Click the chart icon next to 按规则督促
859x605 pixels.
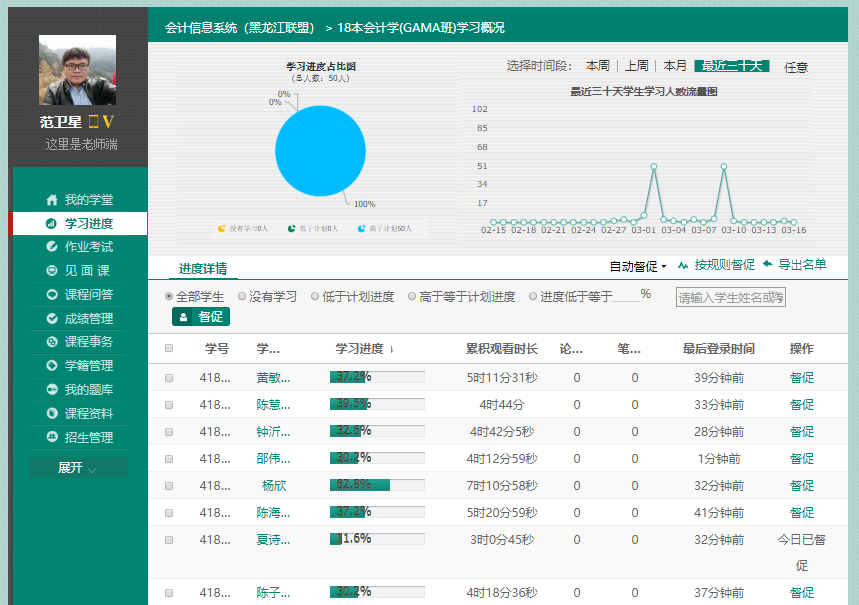pyautogui.click(x=683, y=265)
